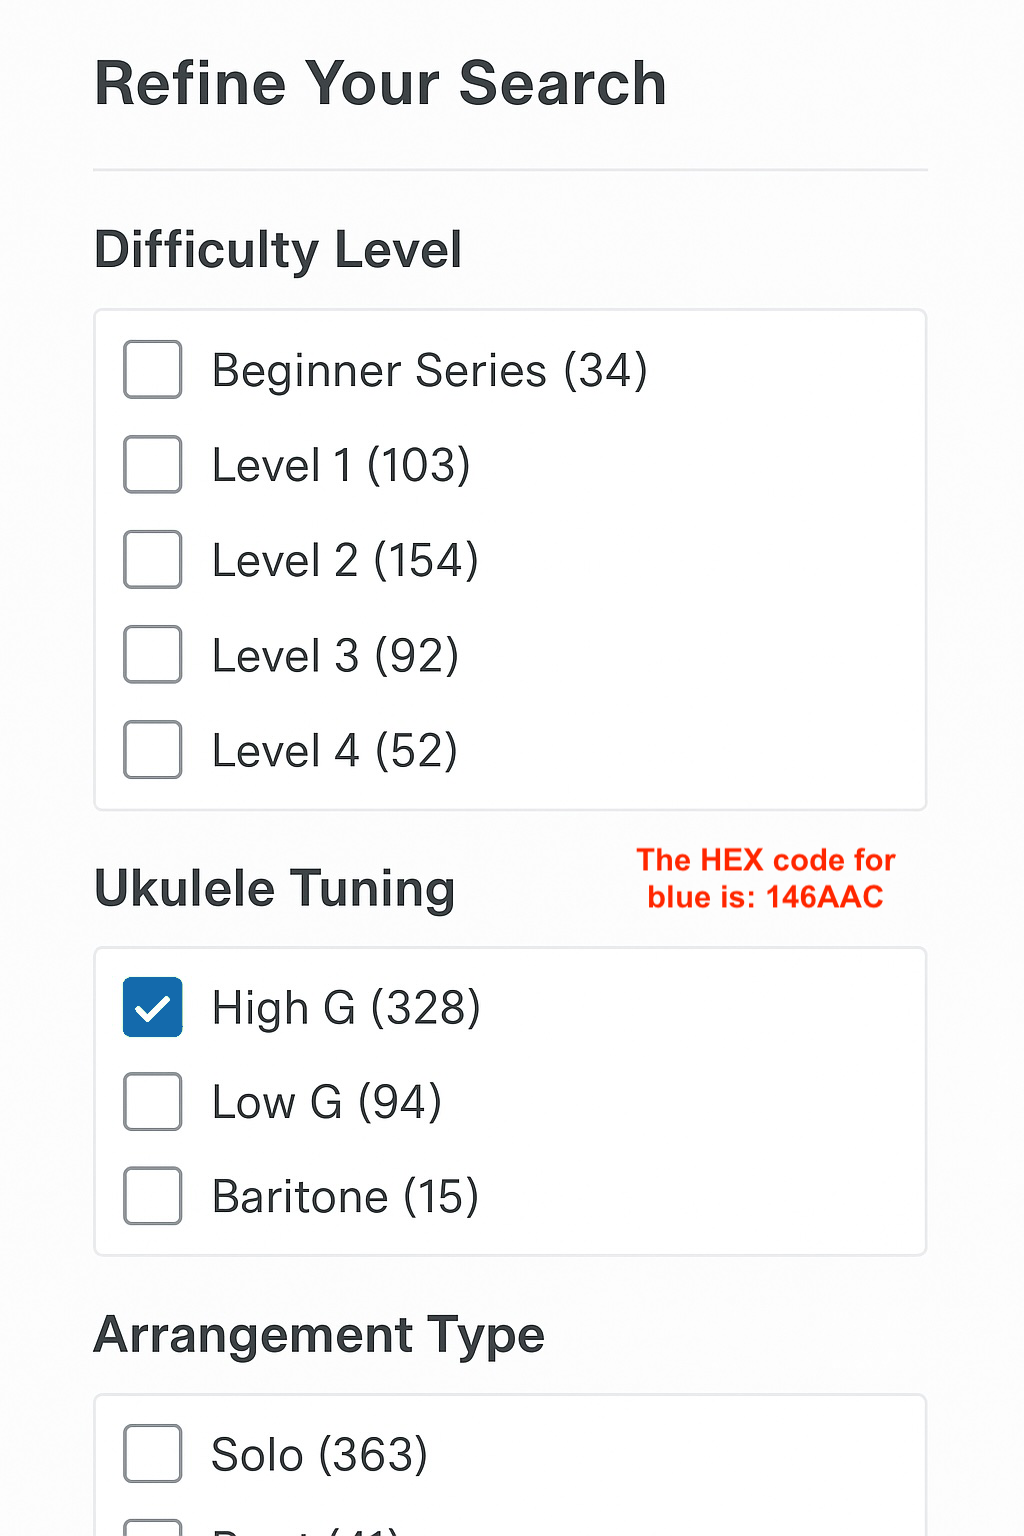Image resolution: width=1024 pixels, height=1536 pixels.
Task: Click the Low G (94) label text
Action: coord(326,1101)
